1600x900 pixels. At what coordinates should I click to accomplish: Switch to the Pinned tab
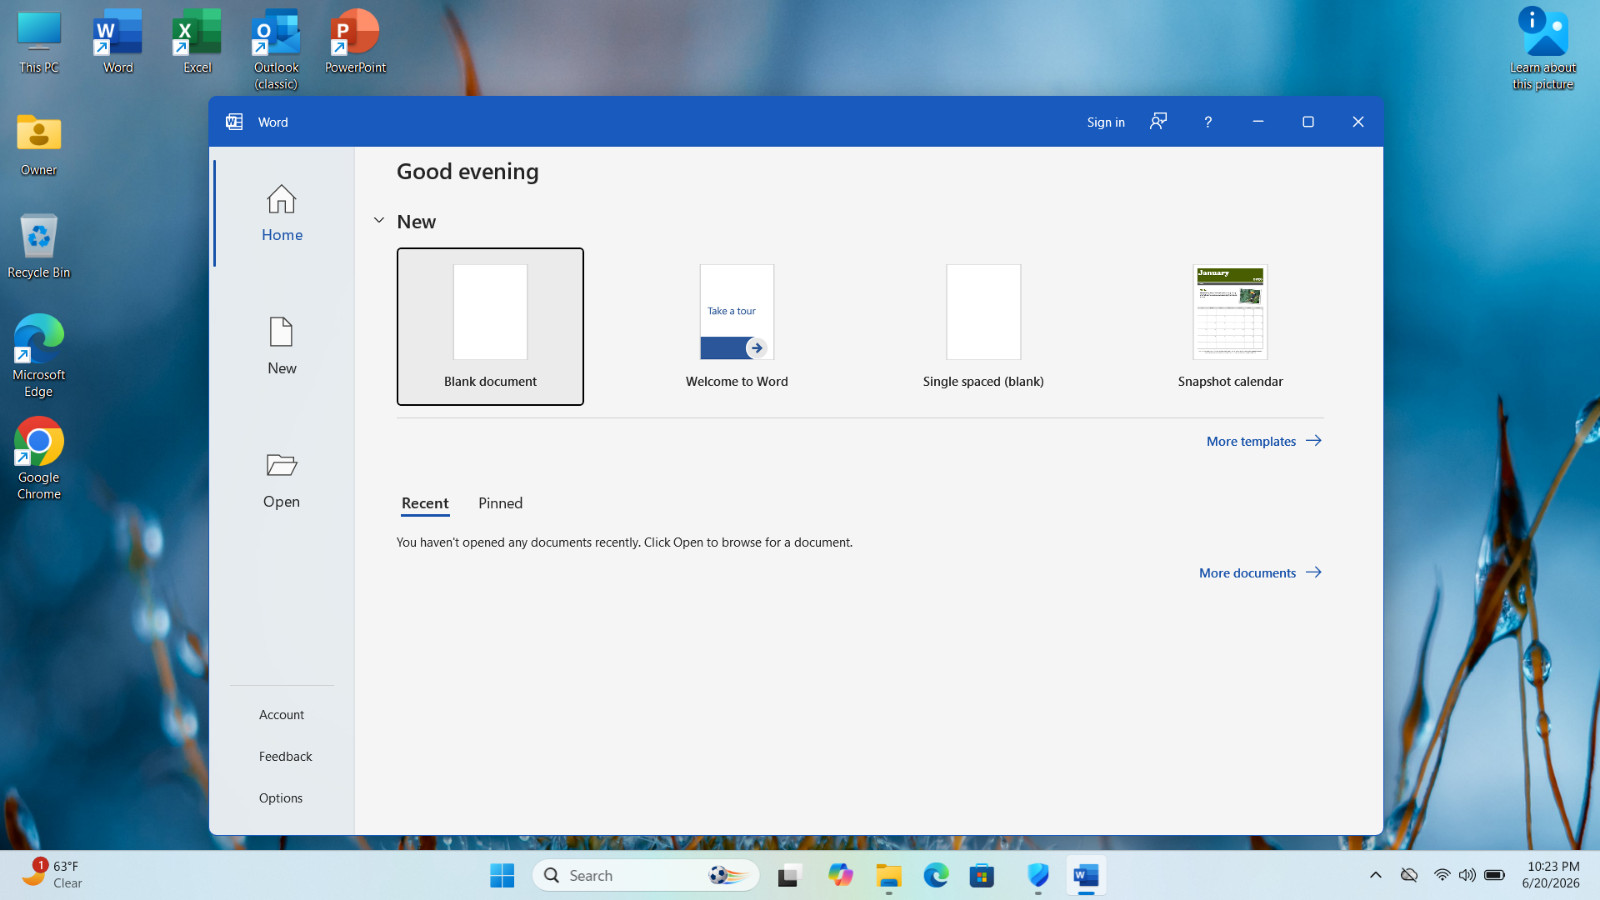[x=500, y=503]
